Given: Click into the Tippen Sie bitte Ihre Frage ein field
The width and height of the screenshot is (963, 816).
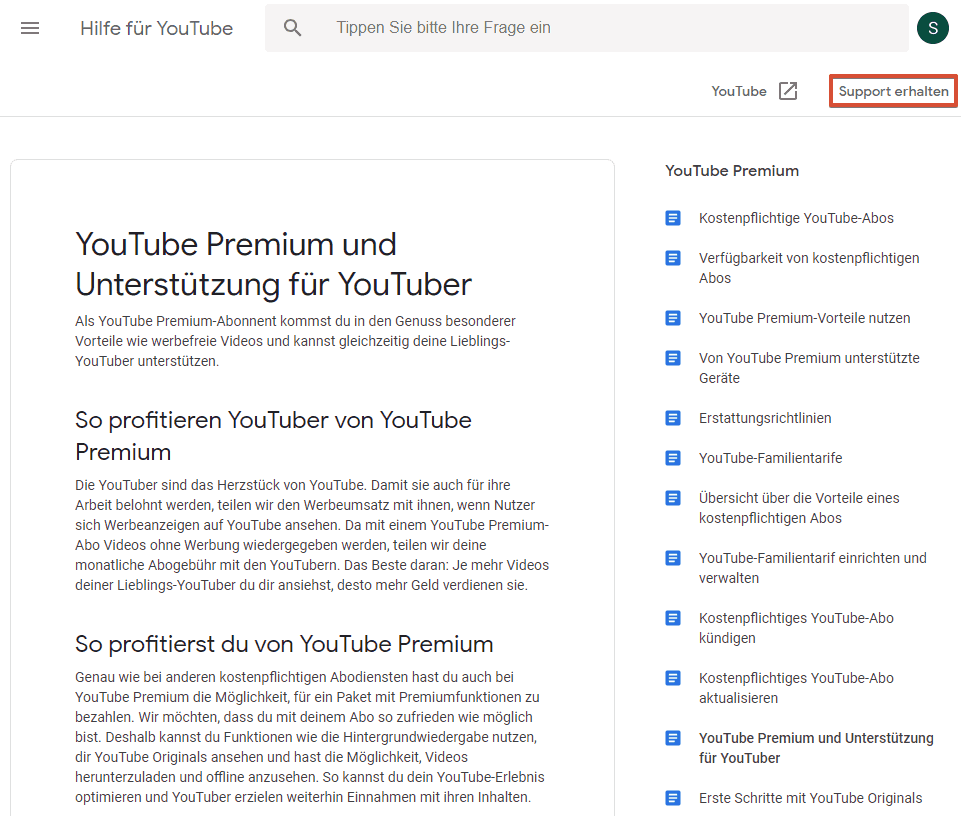Looking at the screenshot, I should click(587, 28).
